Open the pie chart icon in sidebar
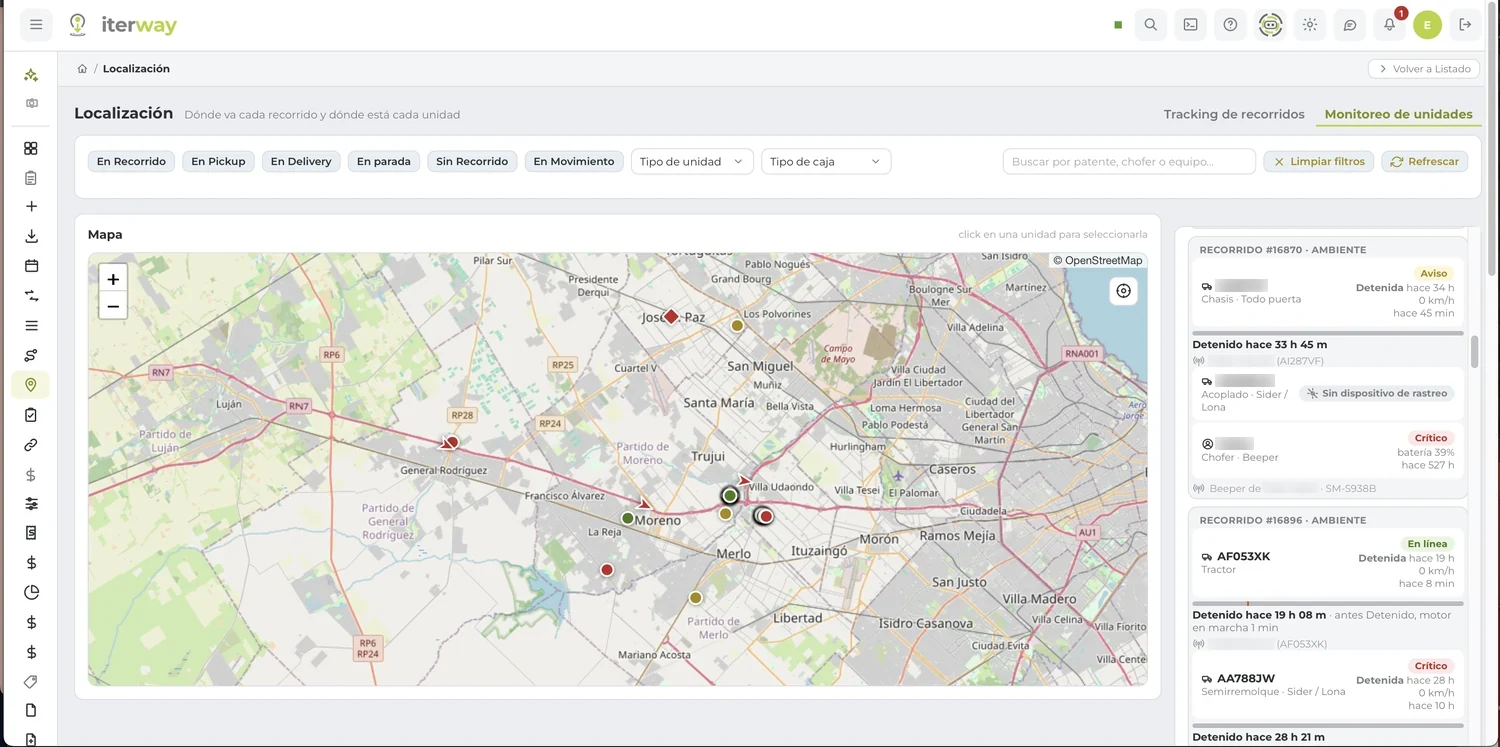The width and height of the screenshot is (1500, 747). (31, 592)
